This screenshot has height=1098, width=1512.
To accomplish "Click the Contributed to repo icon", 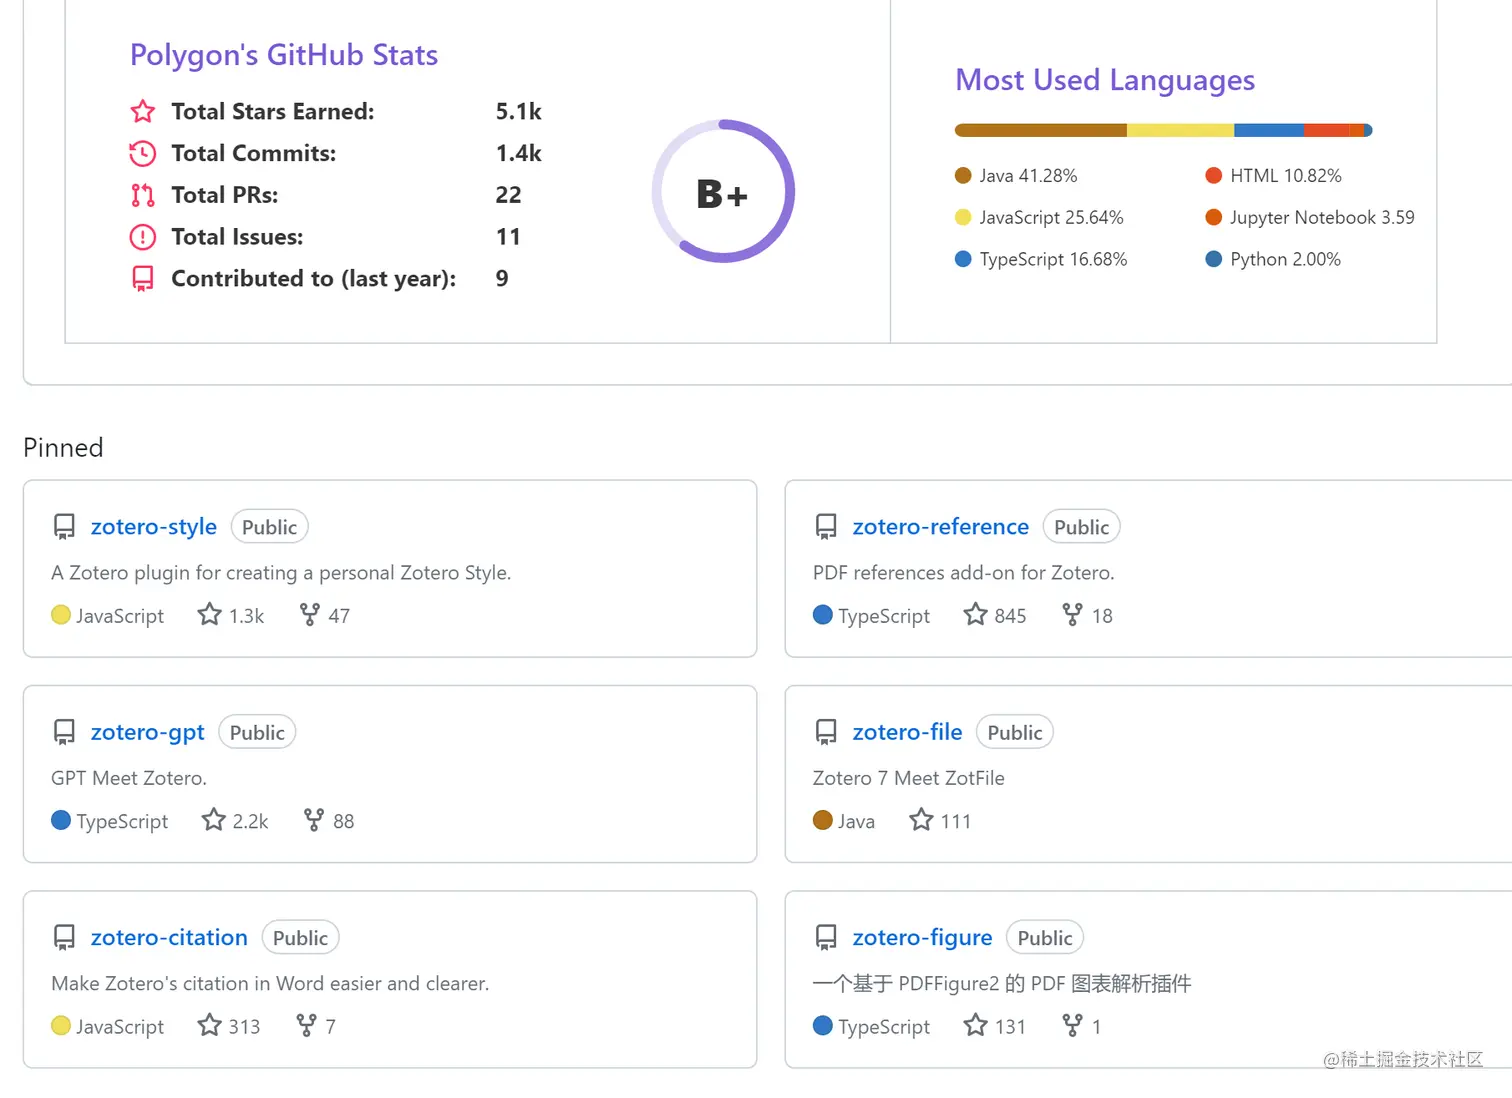I will pyautogui.click(x=143, y=279).
